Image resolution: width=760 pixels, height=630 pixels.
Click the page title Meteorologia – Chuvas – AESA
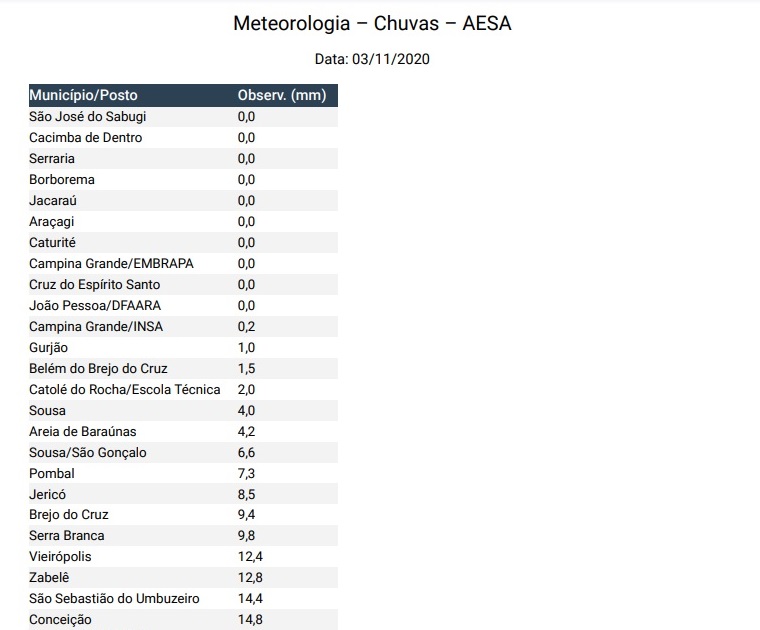click(372, 23)
